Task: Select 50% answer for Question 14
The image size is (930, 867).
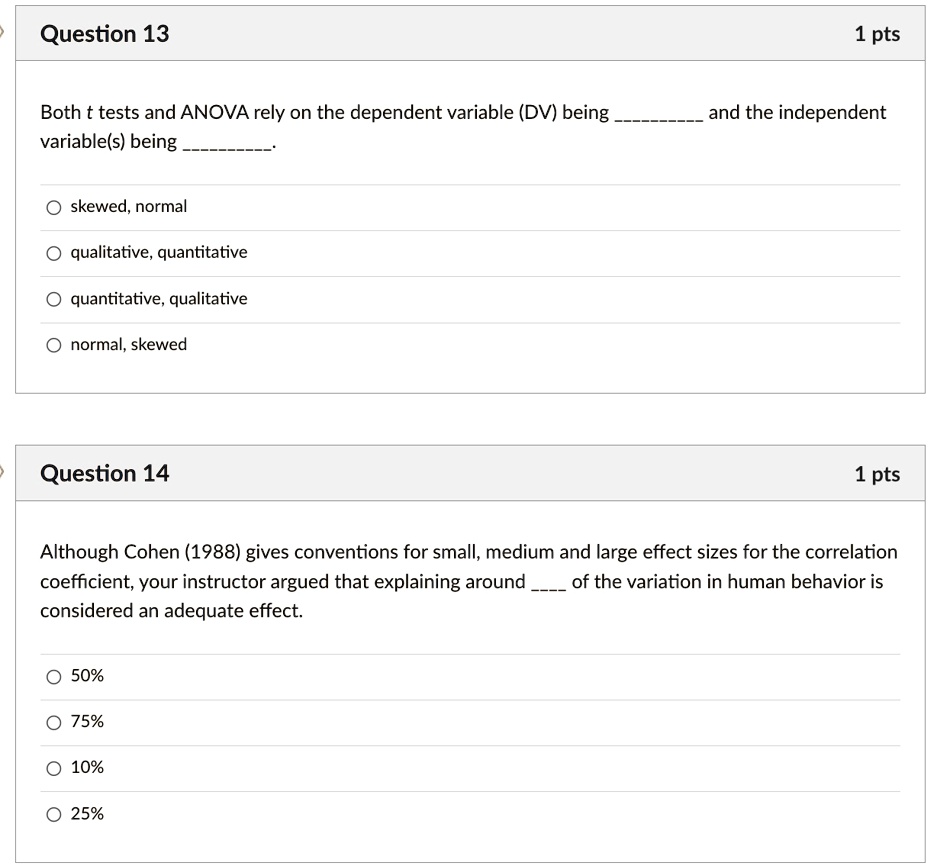Action: pyautogui.click(x=54, y=677)
